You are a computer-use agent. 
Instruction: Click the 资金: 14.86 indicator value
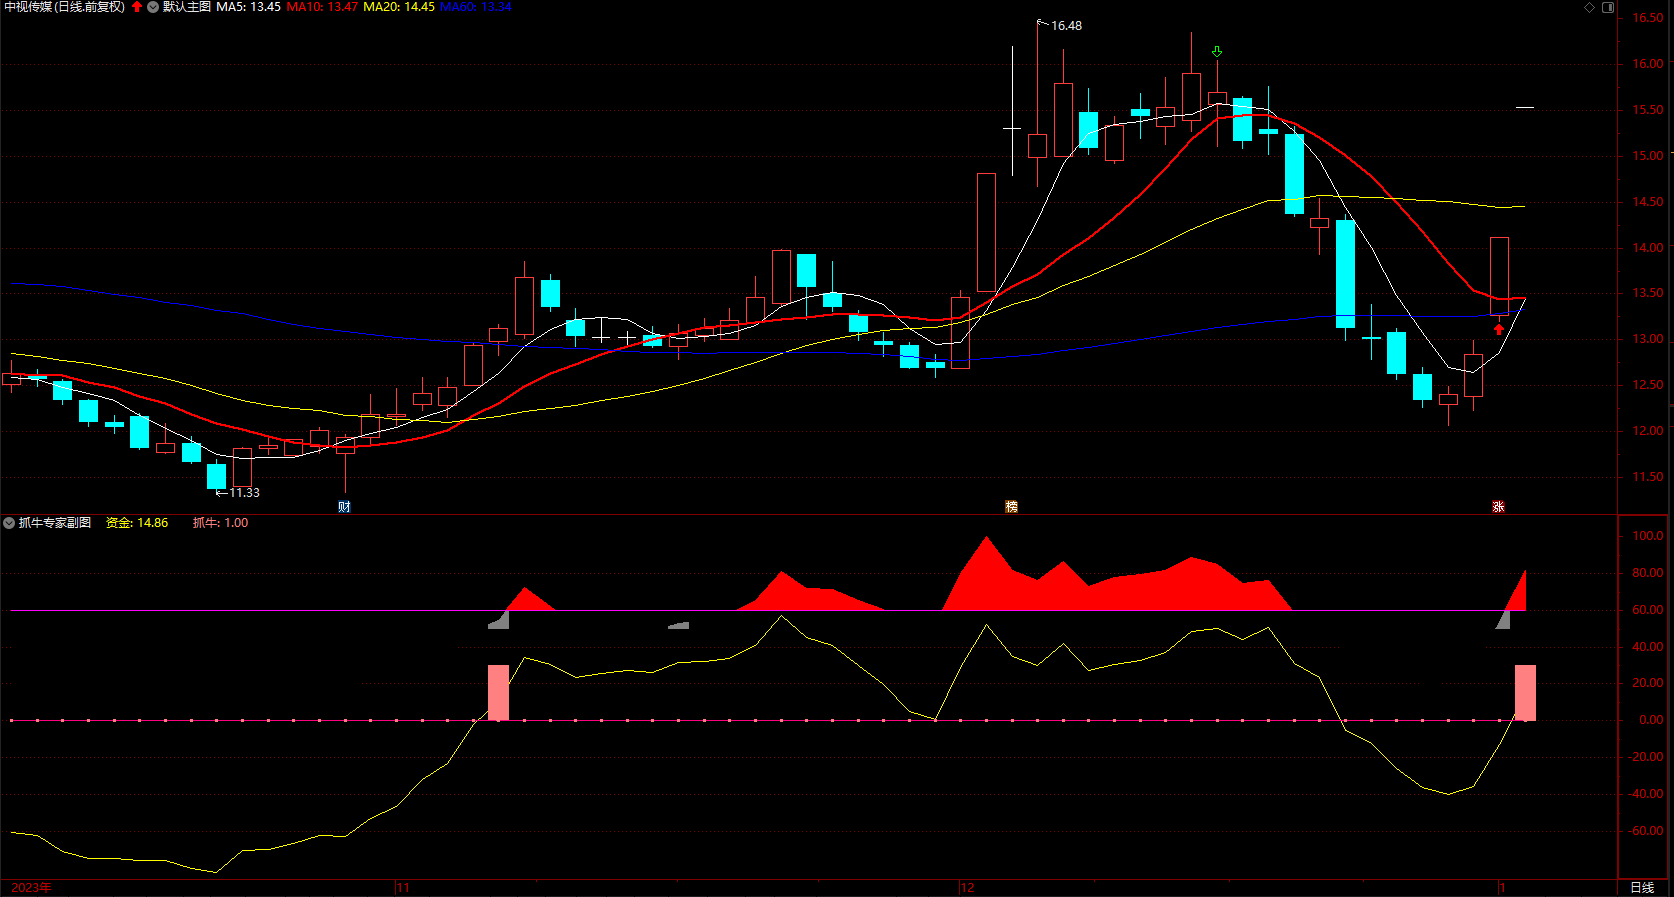[137, 523]
